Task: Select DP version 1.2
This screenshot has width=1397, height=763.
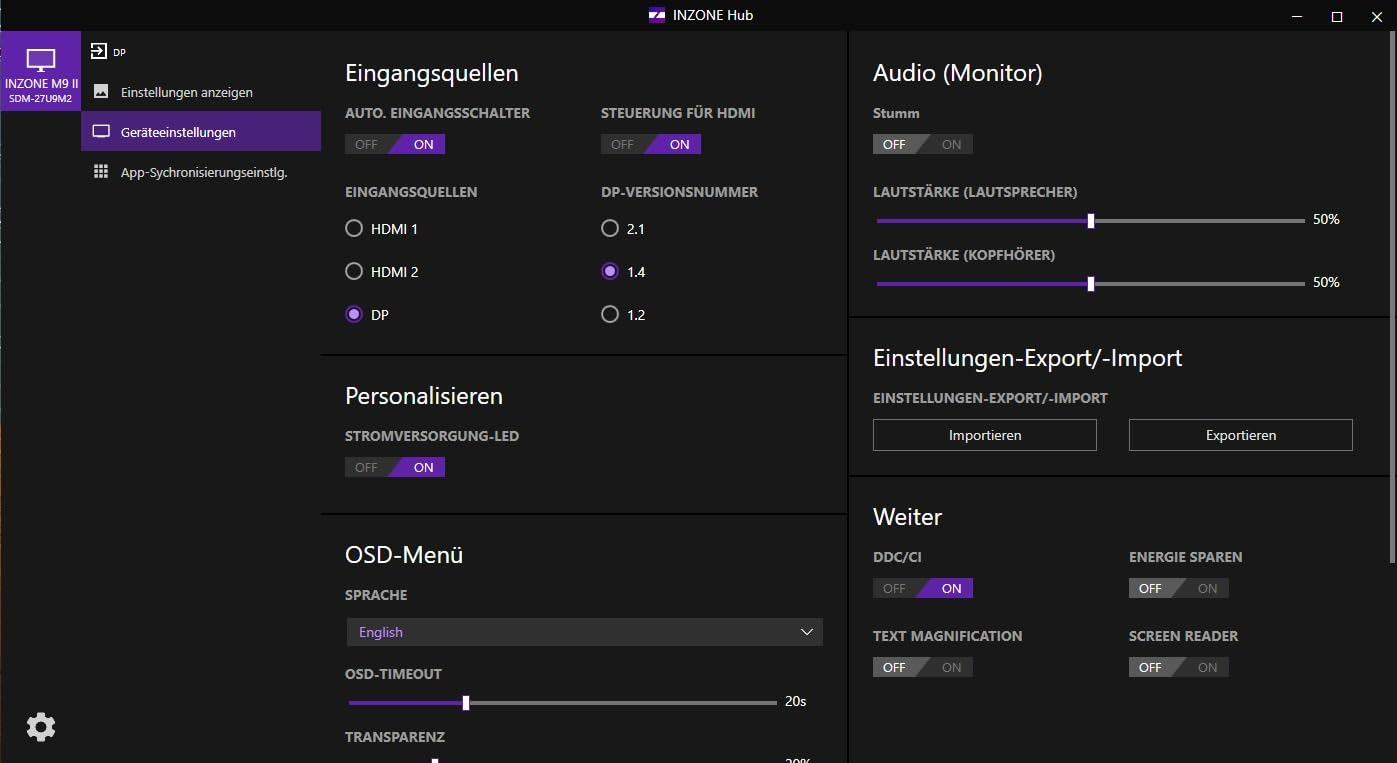Action: point(610,315)
